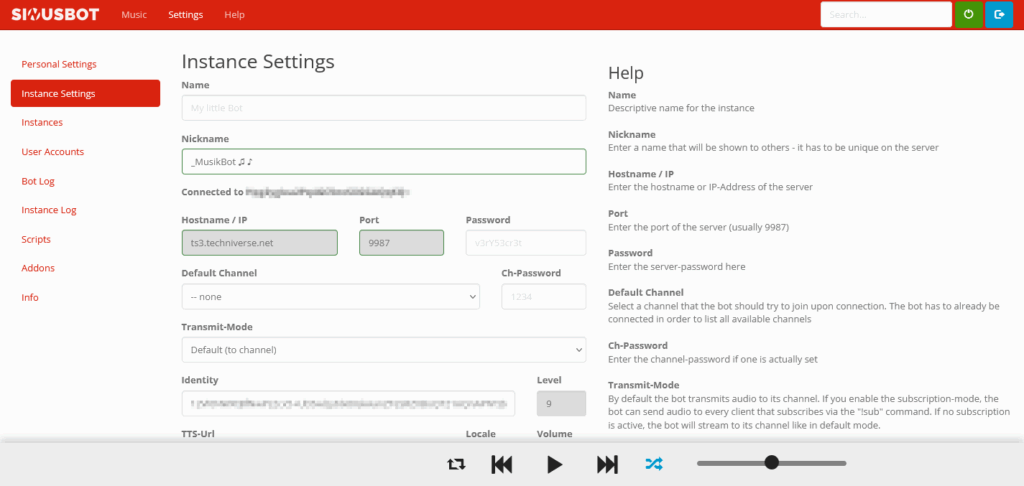1024x486 pixels.
Task: Adjust the playback volume slider
Action: click(x=771, y=462)
